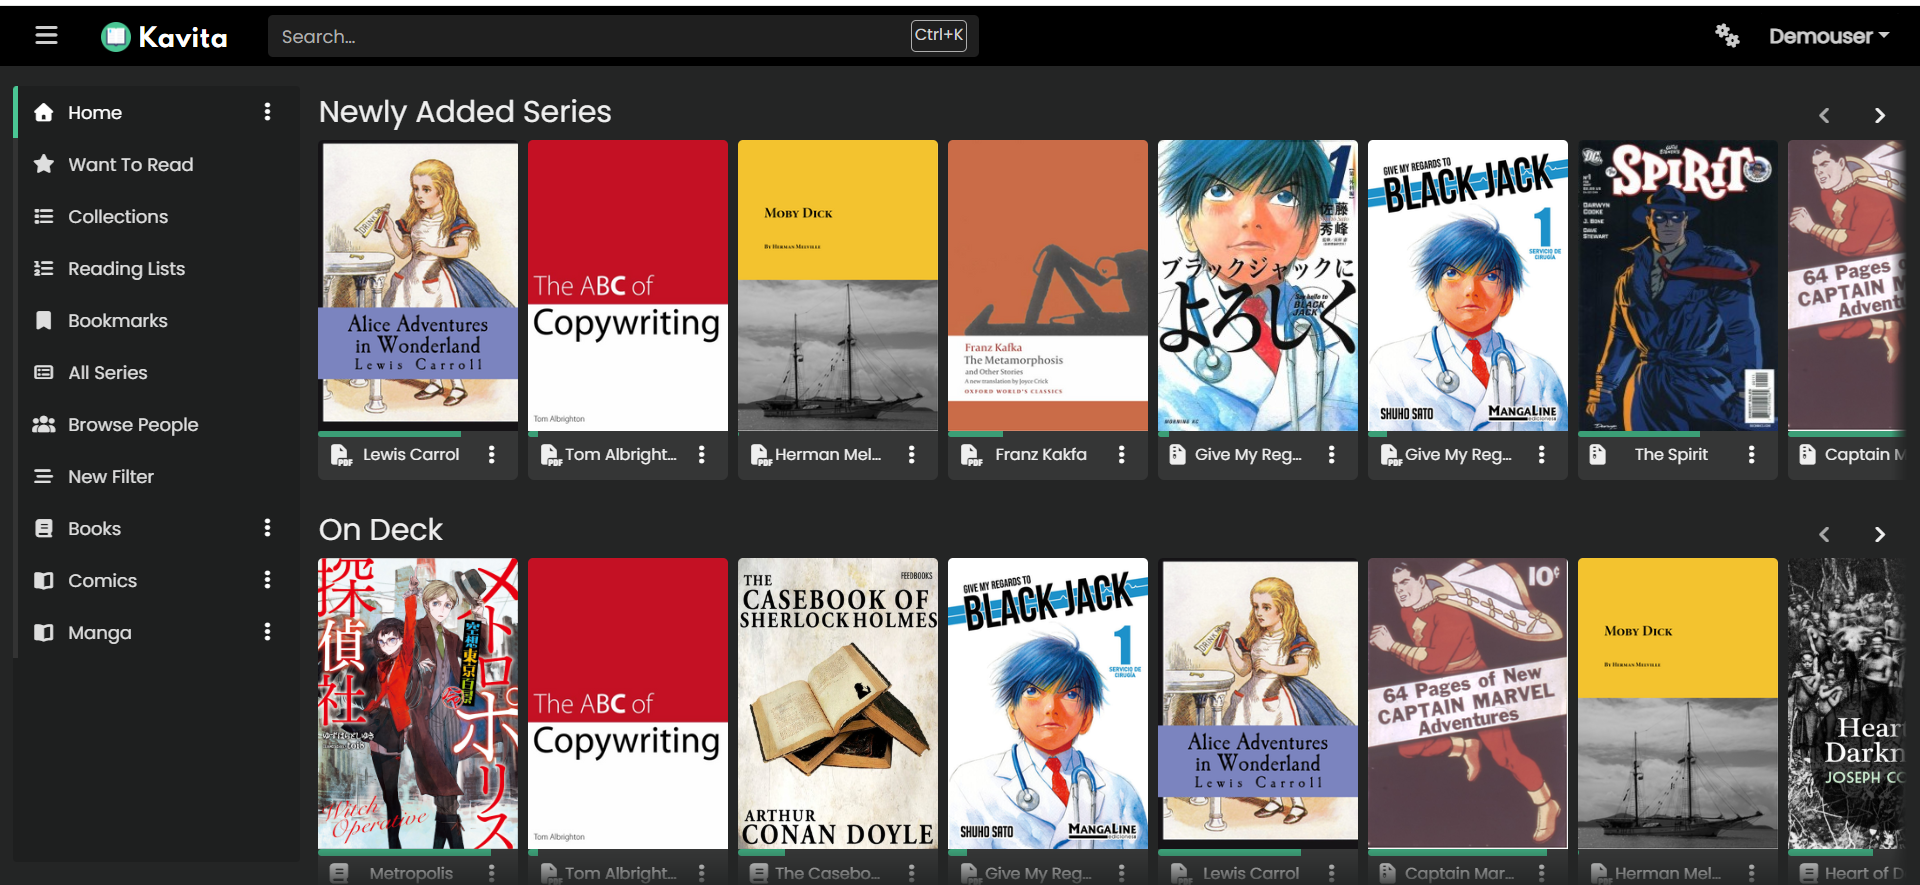Open the Metropolis card three-dot menu

492,873
